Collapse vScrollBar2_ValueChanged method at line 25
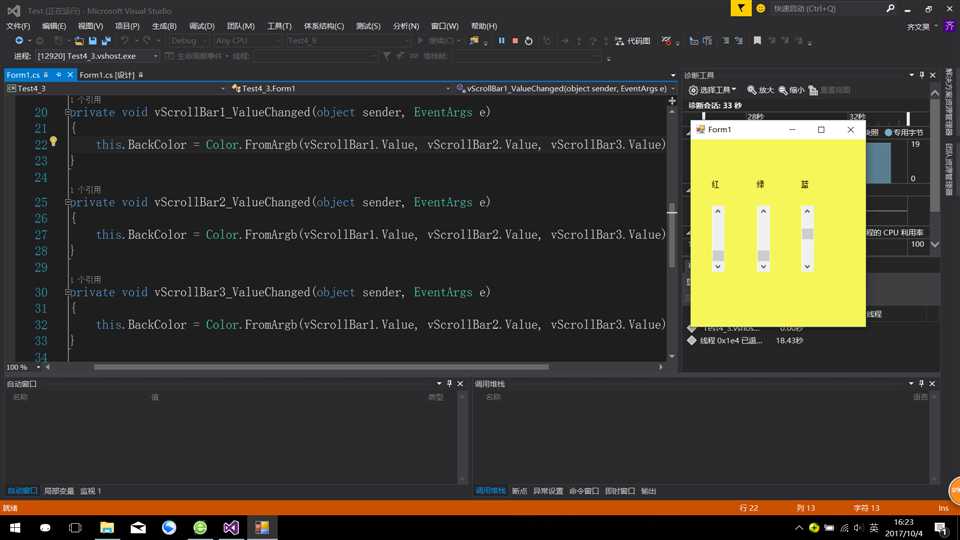This screenshot has height=540, width=960. click(68, 202)
